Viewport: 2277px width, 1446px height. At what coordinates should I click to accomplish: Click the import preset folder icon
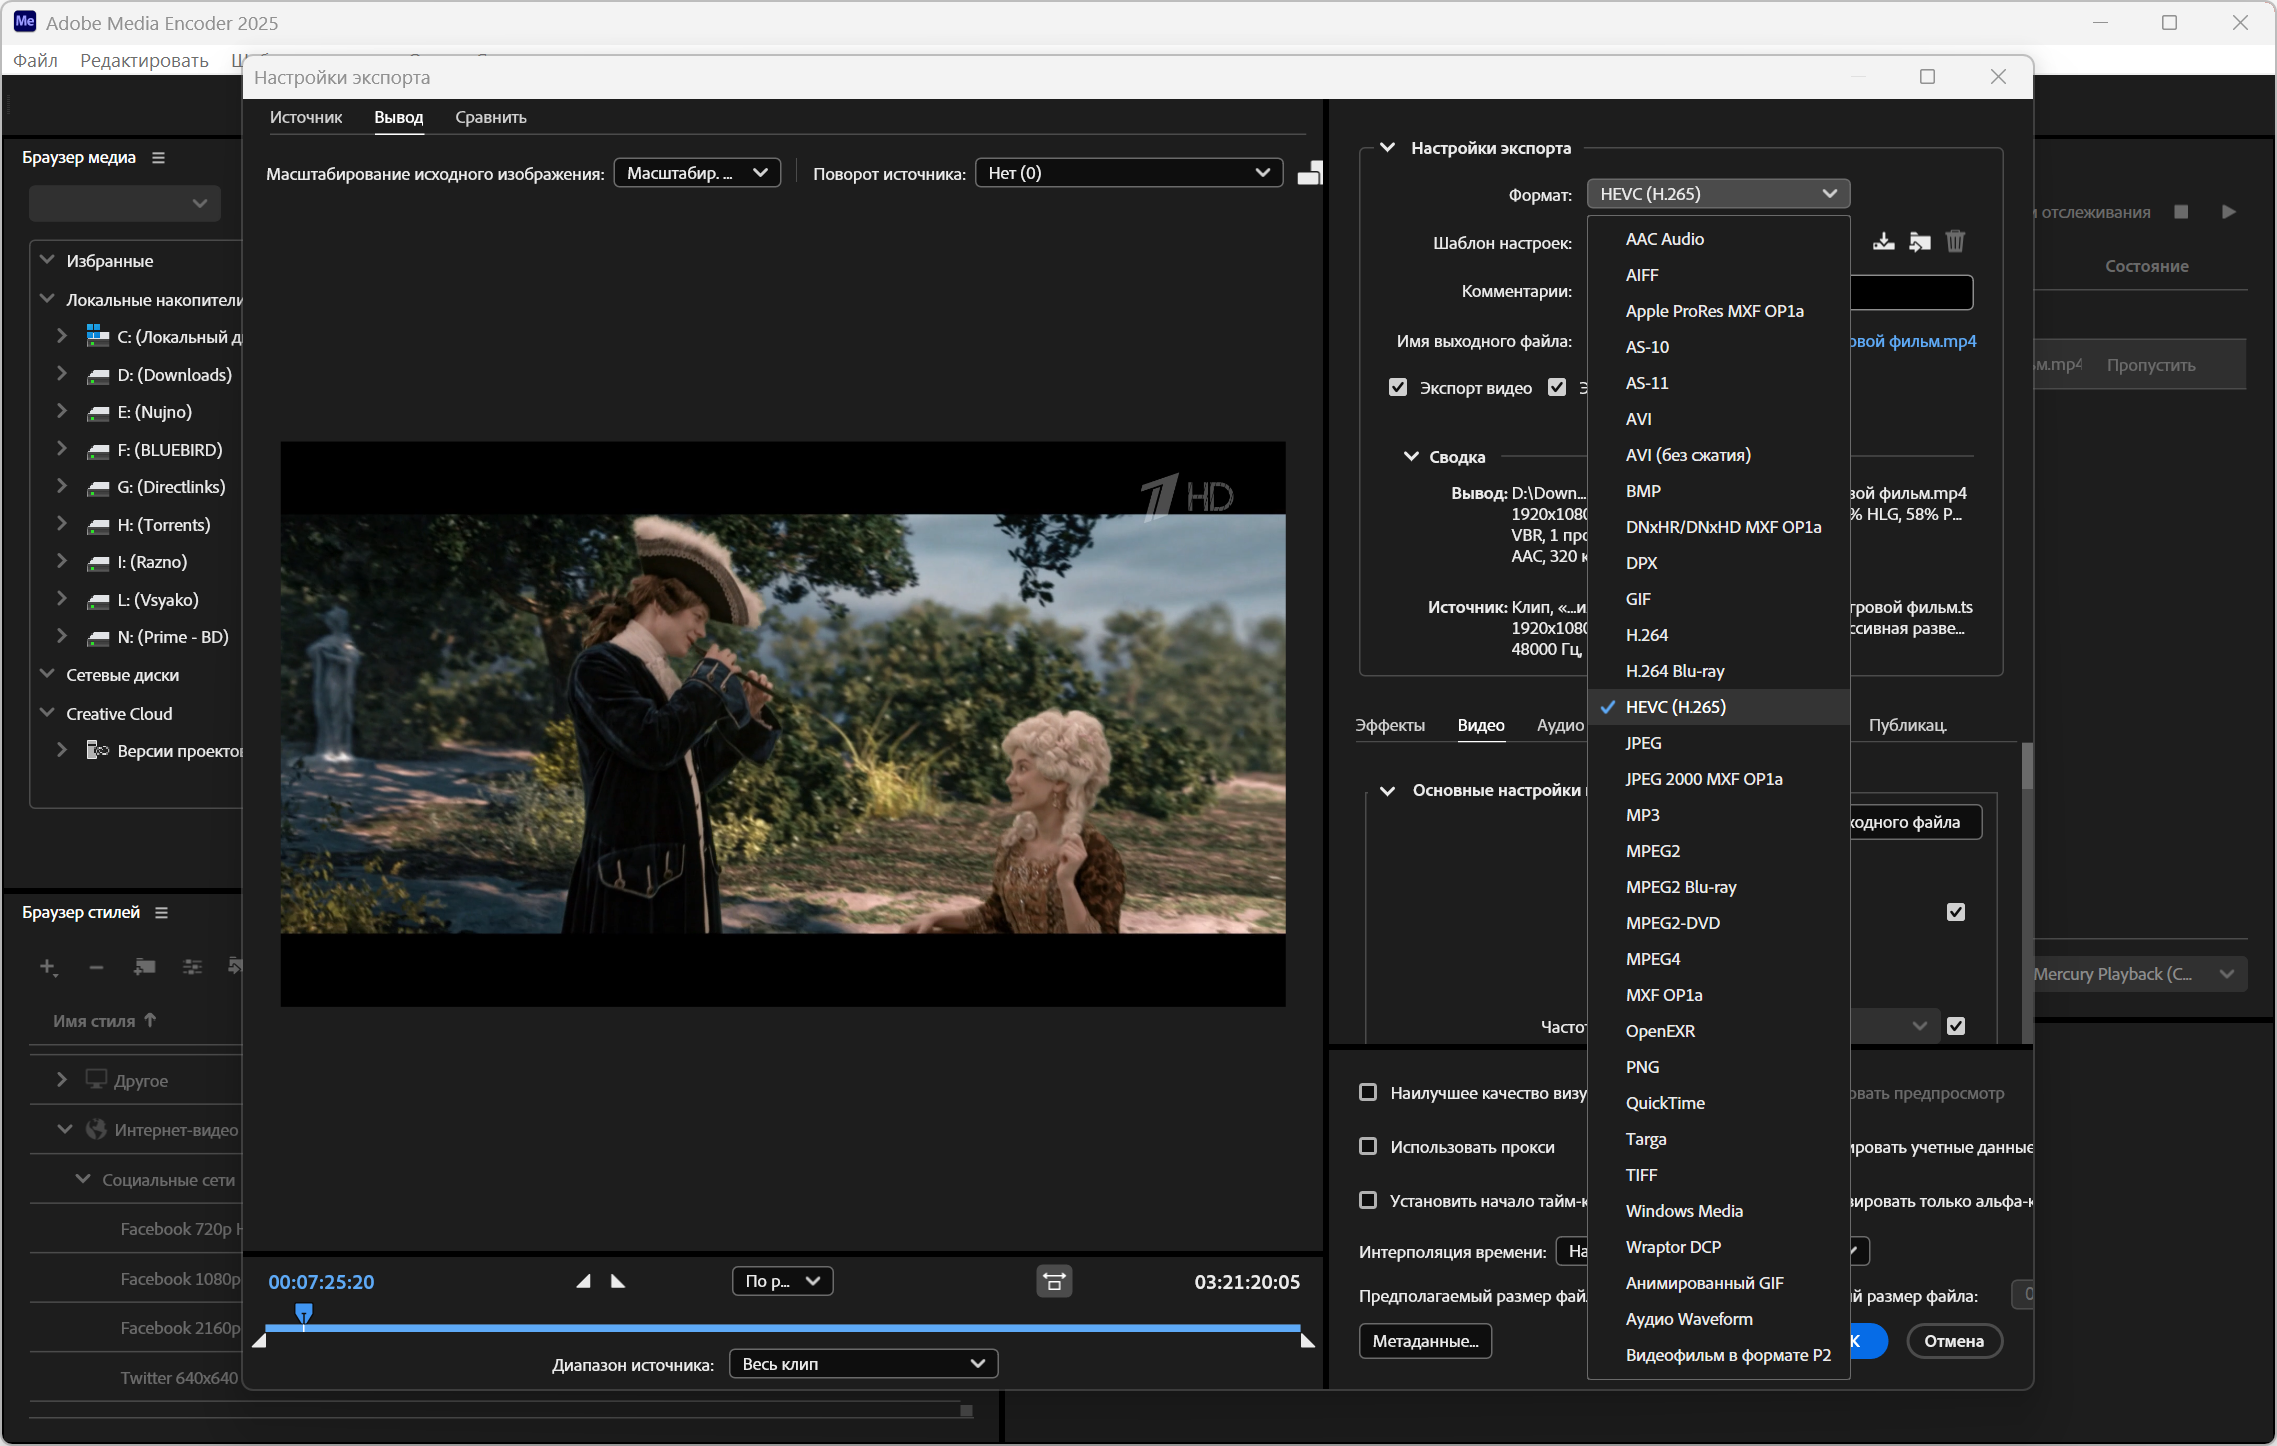tap(1919, 241)
